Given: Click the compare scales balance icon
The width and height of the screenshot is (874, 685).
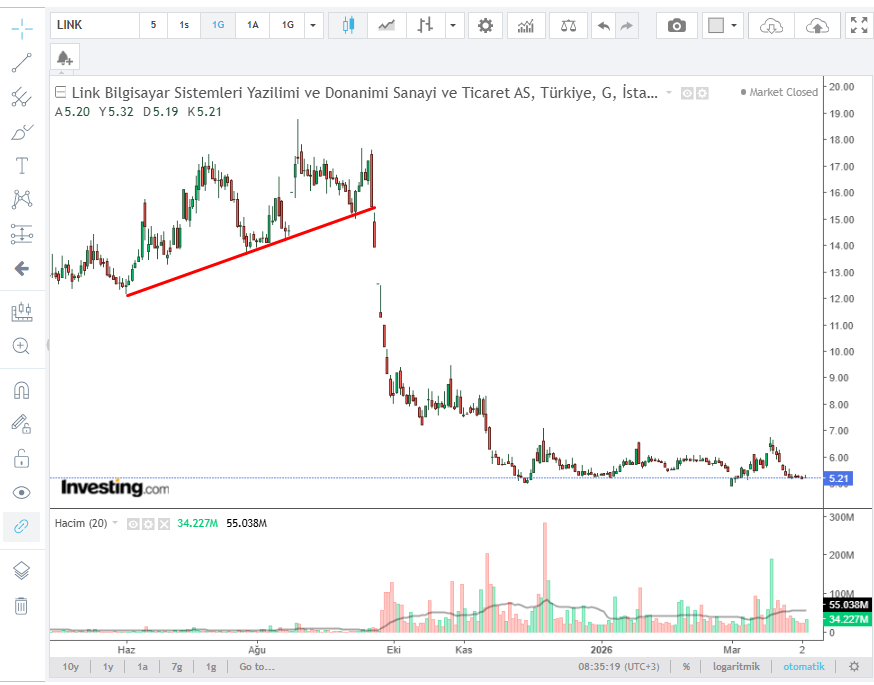Looking at the screenshot, I should (x=568, y=25).
